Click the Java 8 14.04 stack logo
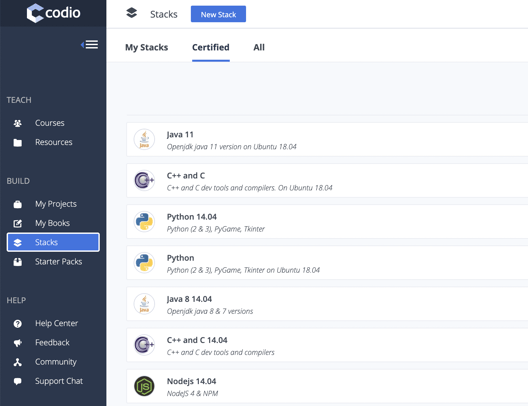The height and width of the screenshot is (406, 528). [x=144, y=304]
